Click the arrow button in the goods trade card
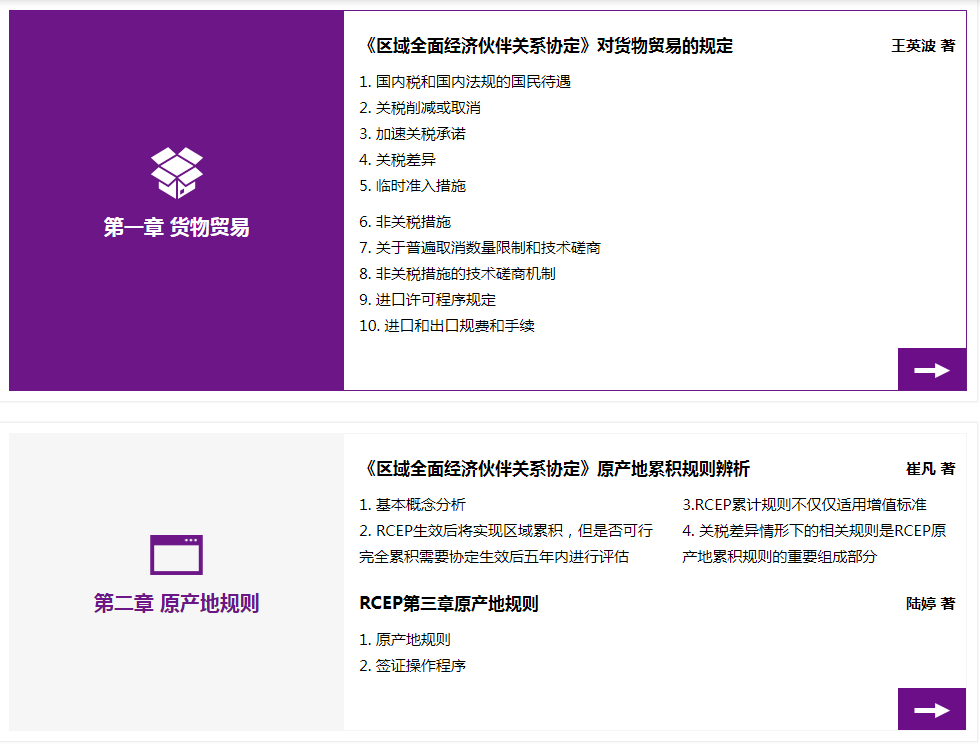 coord(931,370)
